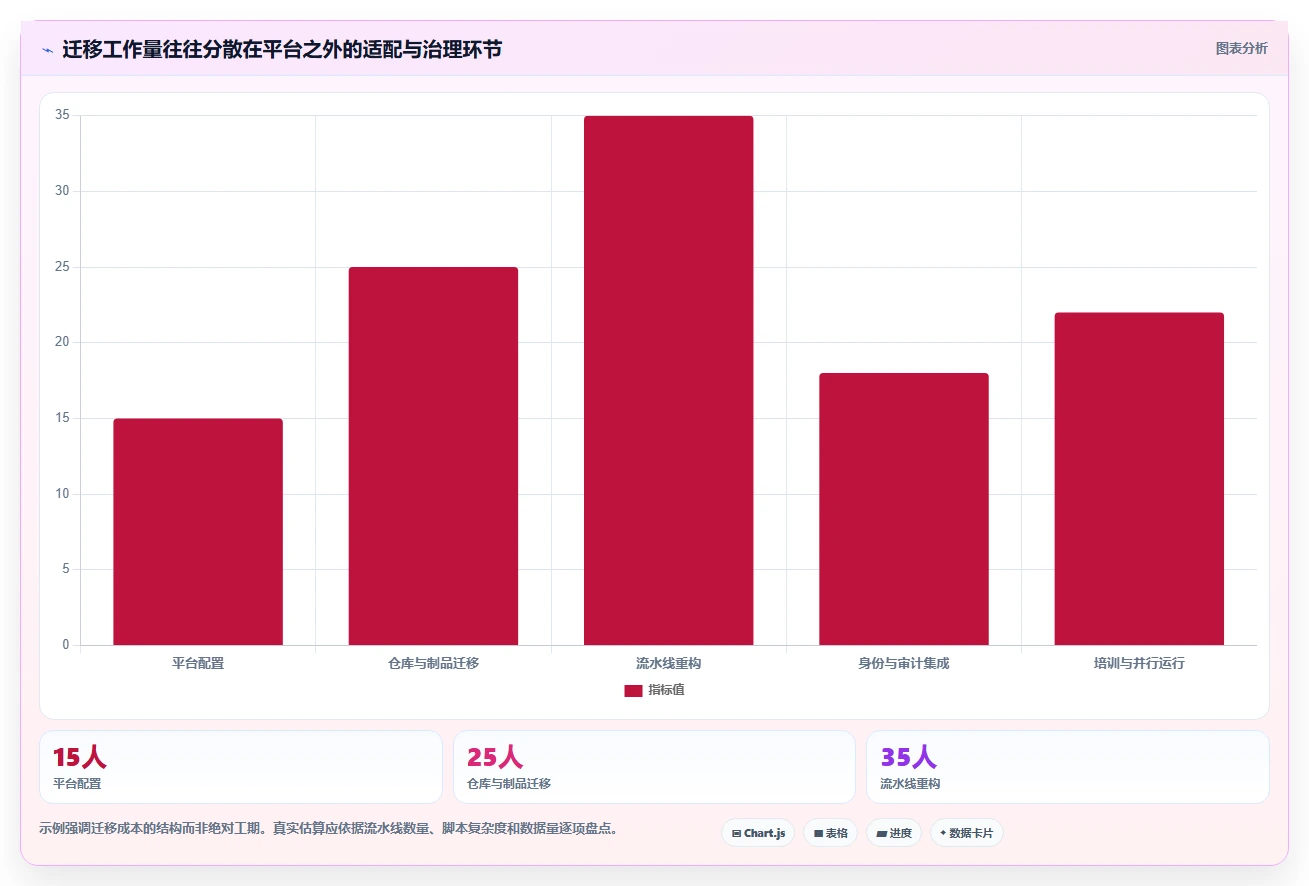Open the 15人 平台配置 data card
1309x886 pixels.
(241, 767)
